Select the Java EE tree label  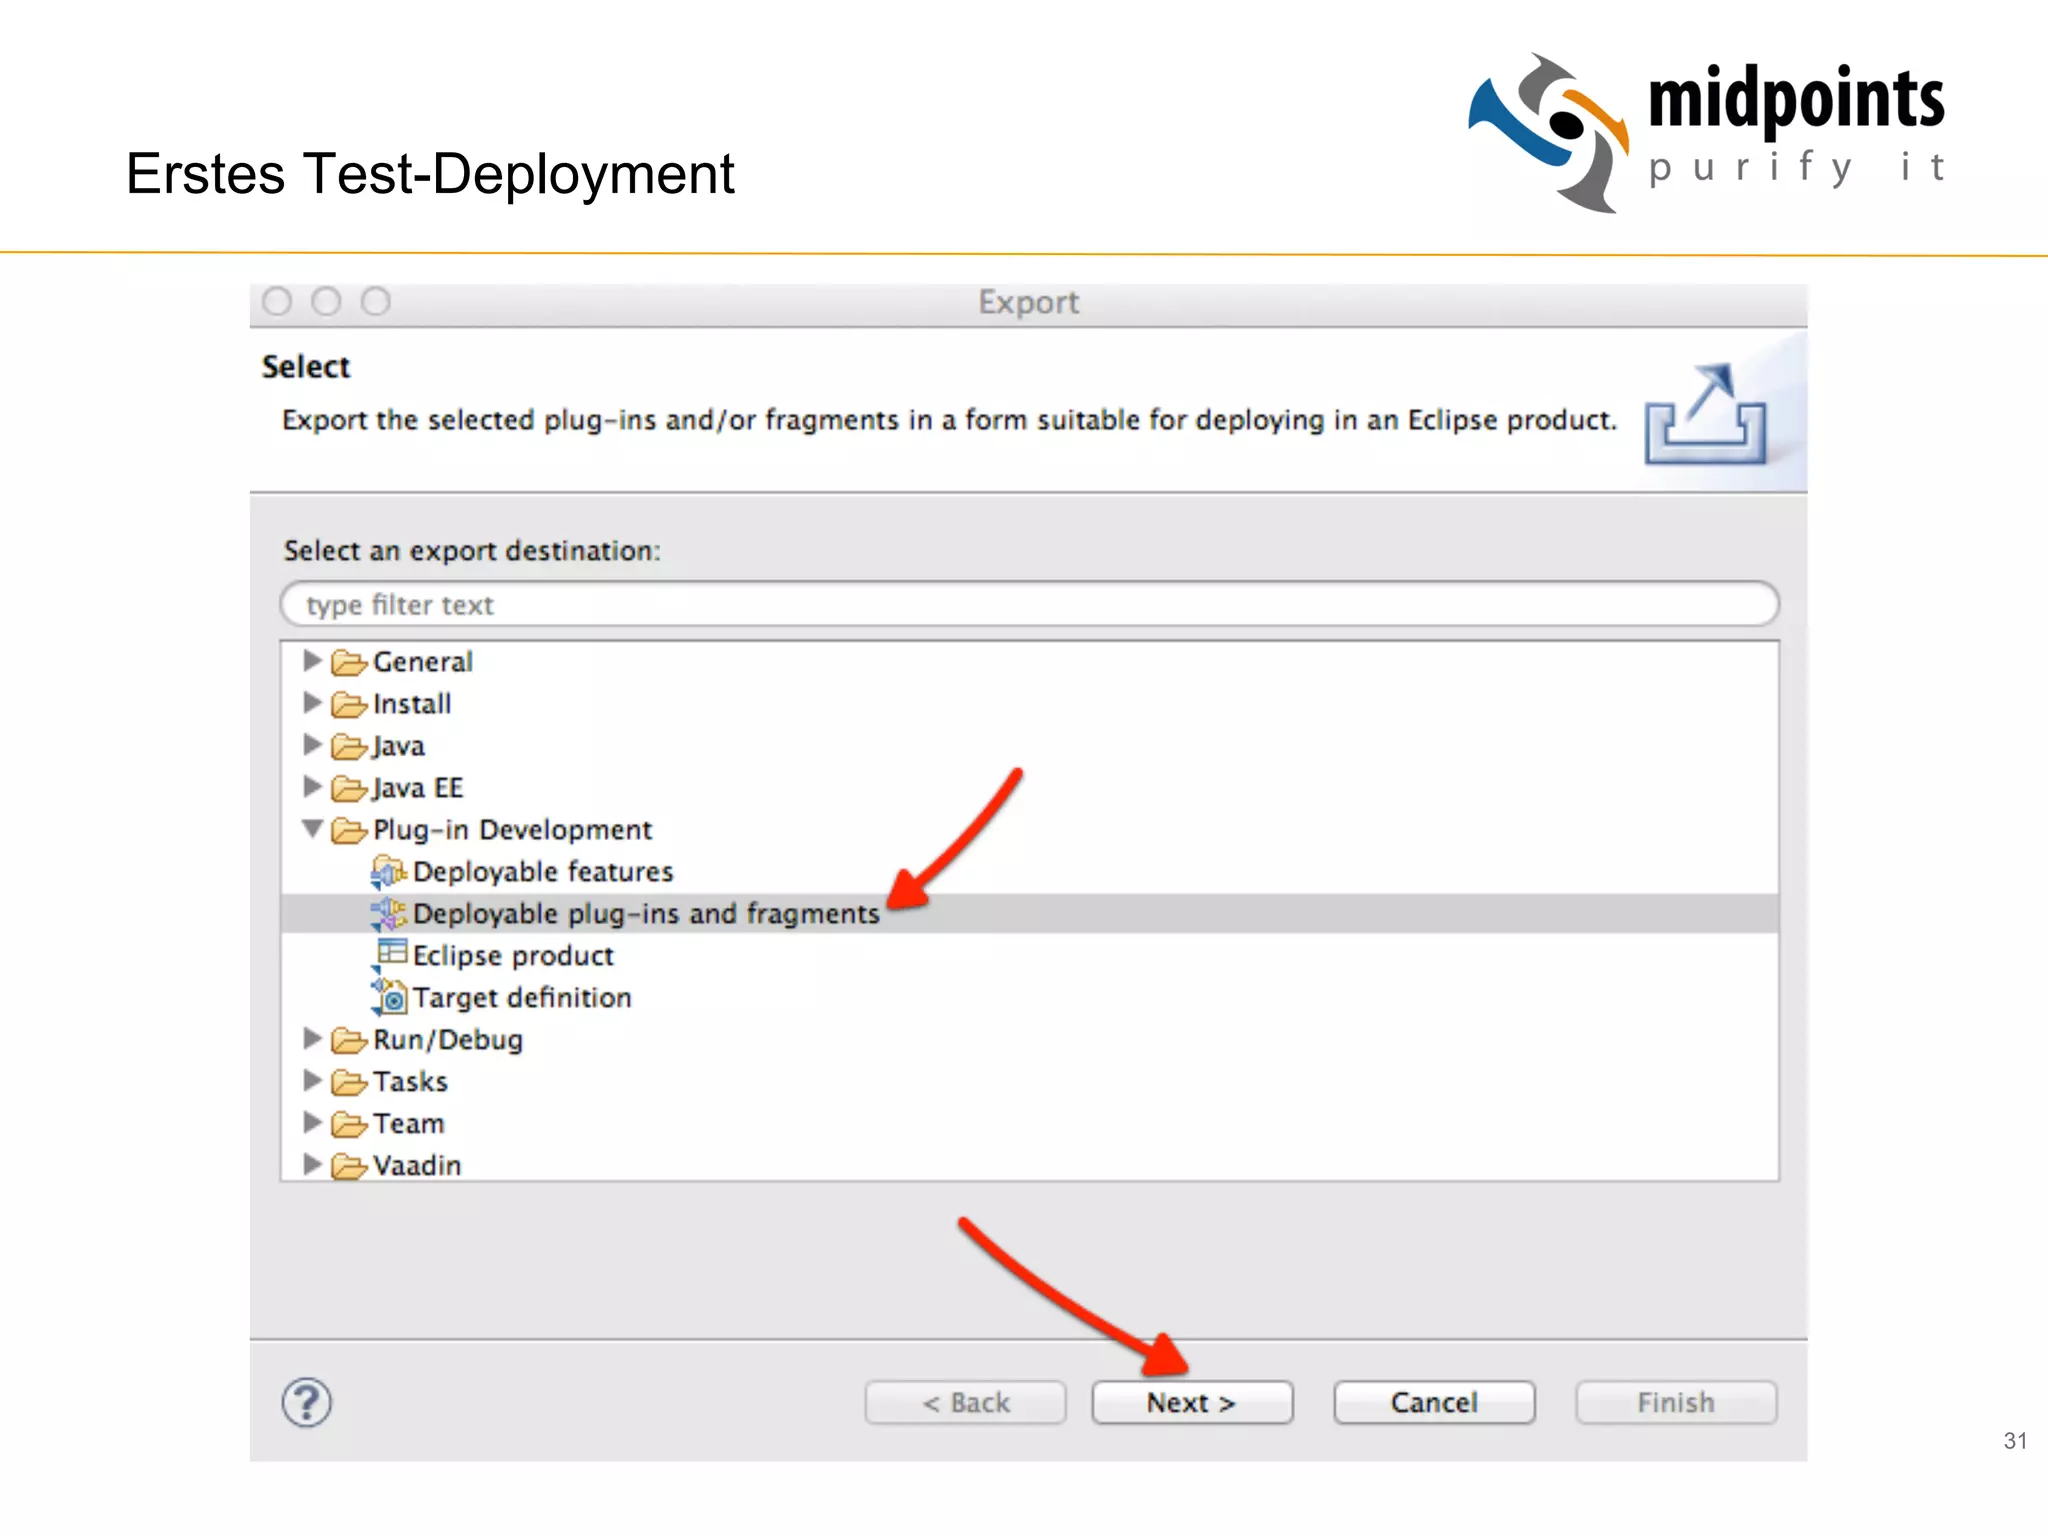(x=418, y=788)
